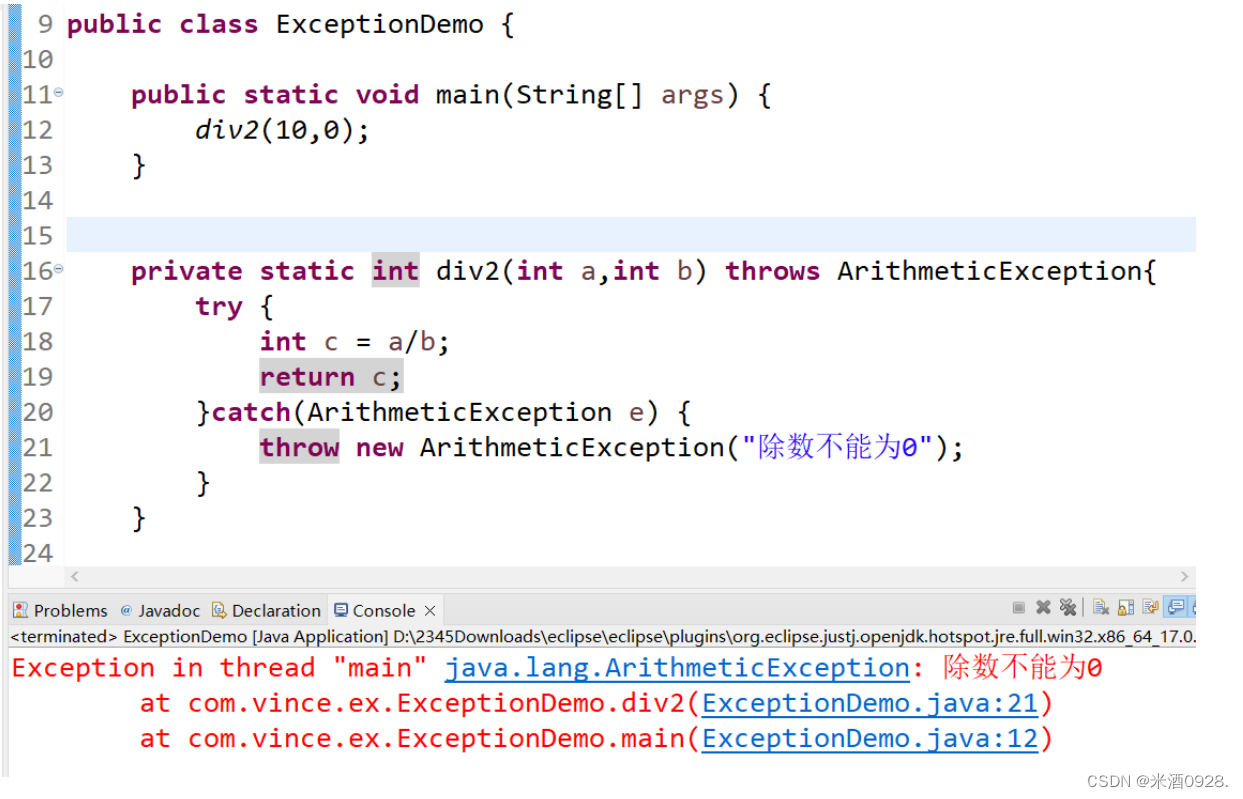Open the ExceptionDemo.java:12 stack trace link
The image size is (1243, 799).
pyautogui.click(x=868, y=739)
